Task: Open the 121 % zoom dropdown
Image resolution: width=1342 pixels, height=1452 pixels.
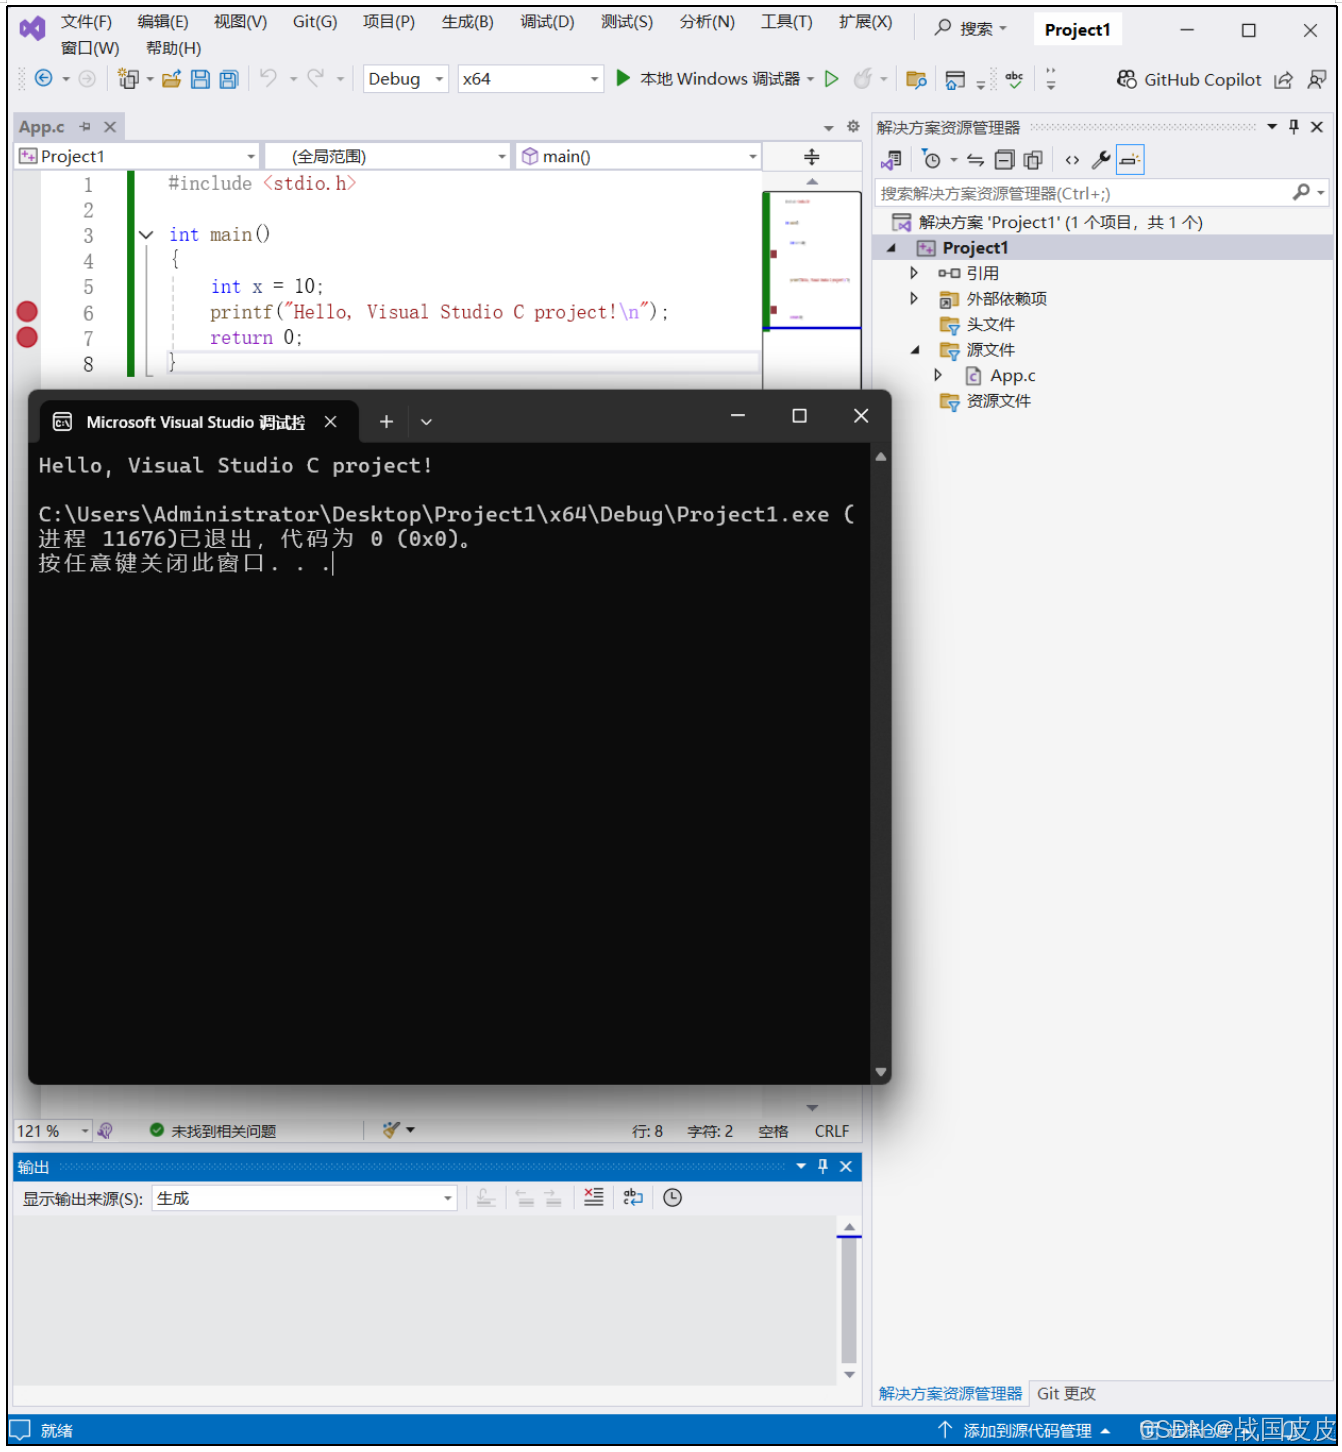Action: tap(52, 1131)
